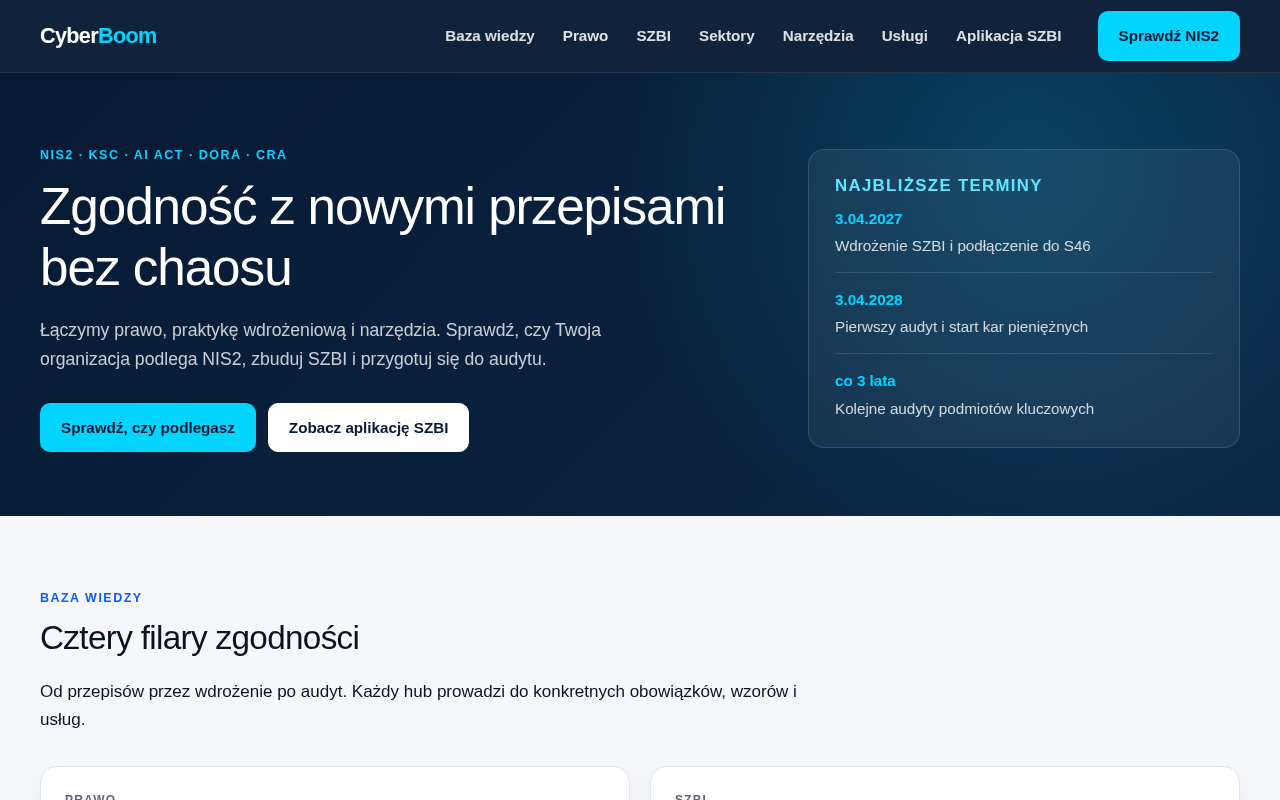The image size is (1280, 800).
Task: Open the Sektory navigation item
Action: (727, 36)
